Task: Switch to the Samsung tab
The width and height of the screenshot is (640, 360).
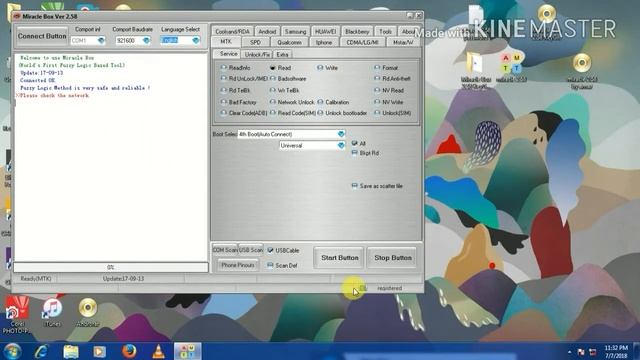Action: [295, 31]
